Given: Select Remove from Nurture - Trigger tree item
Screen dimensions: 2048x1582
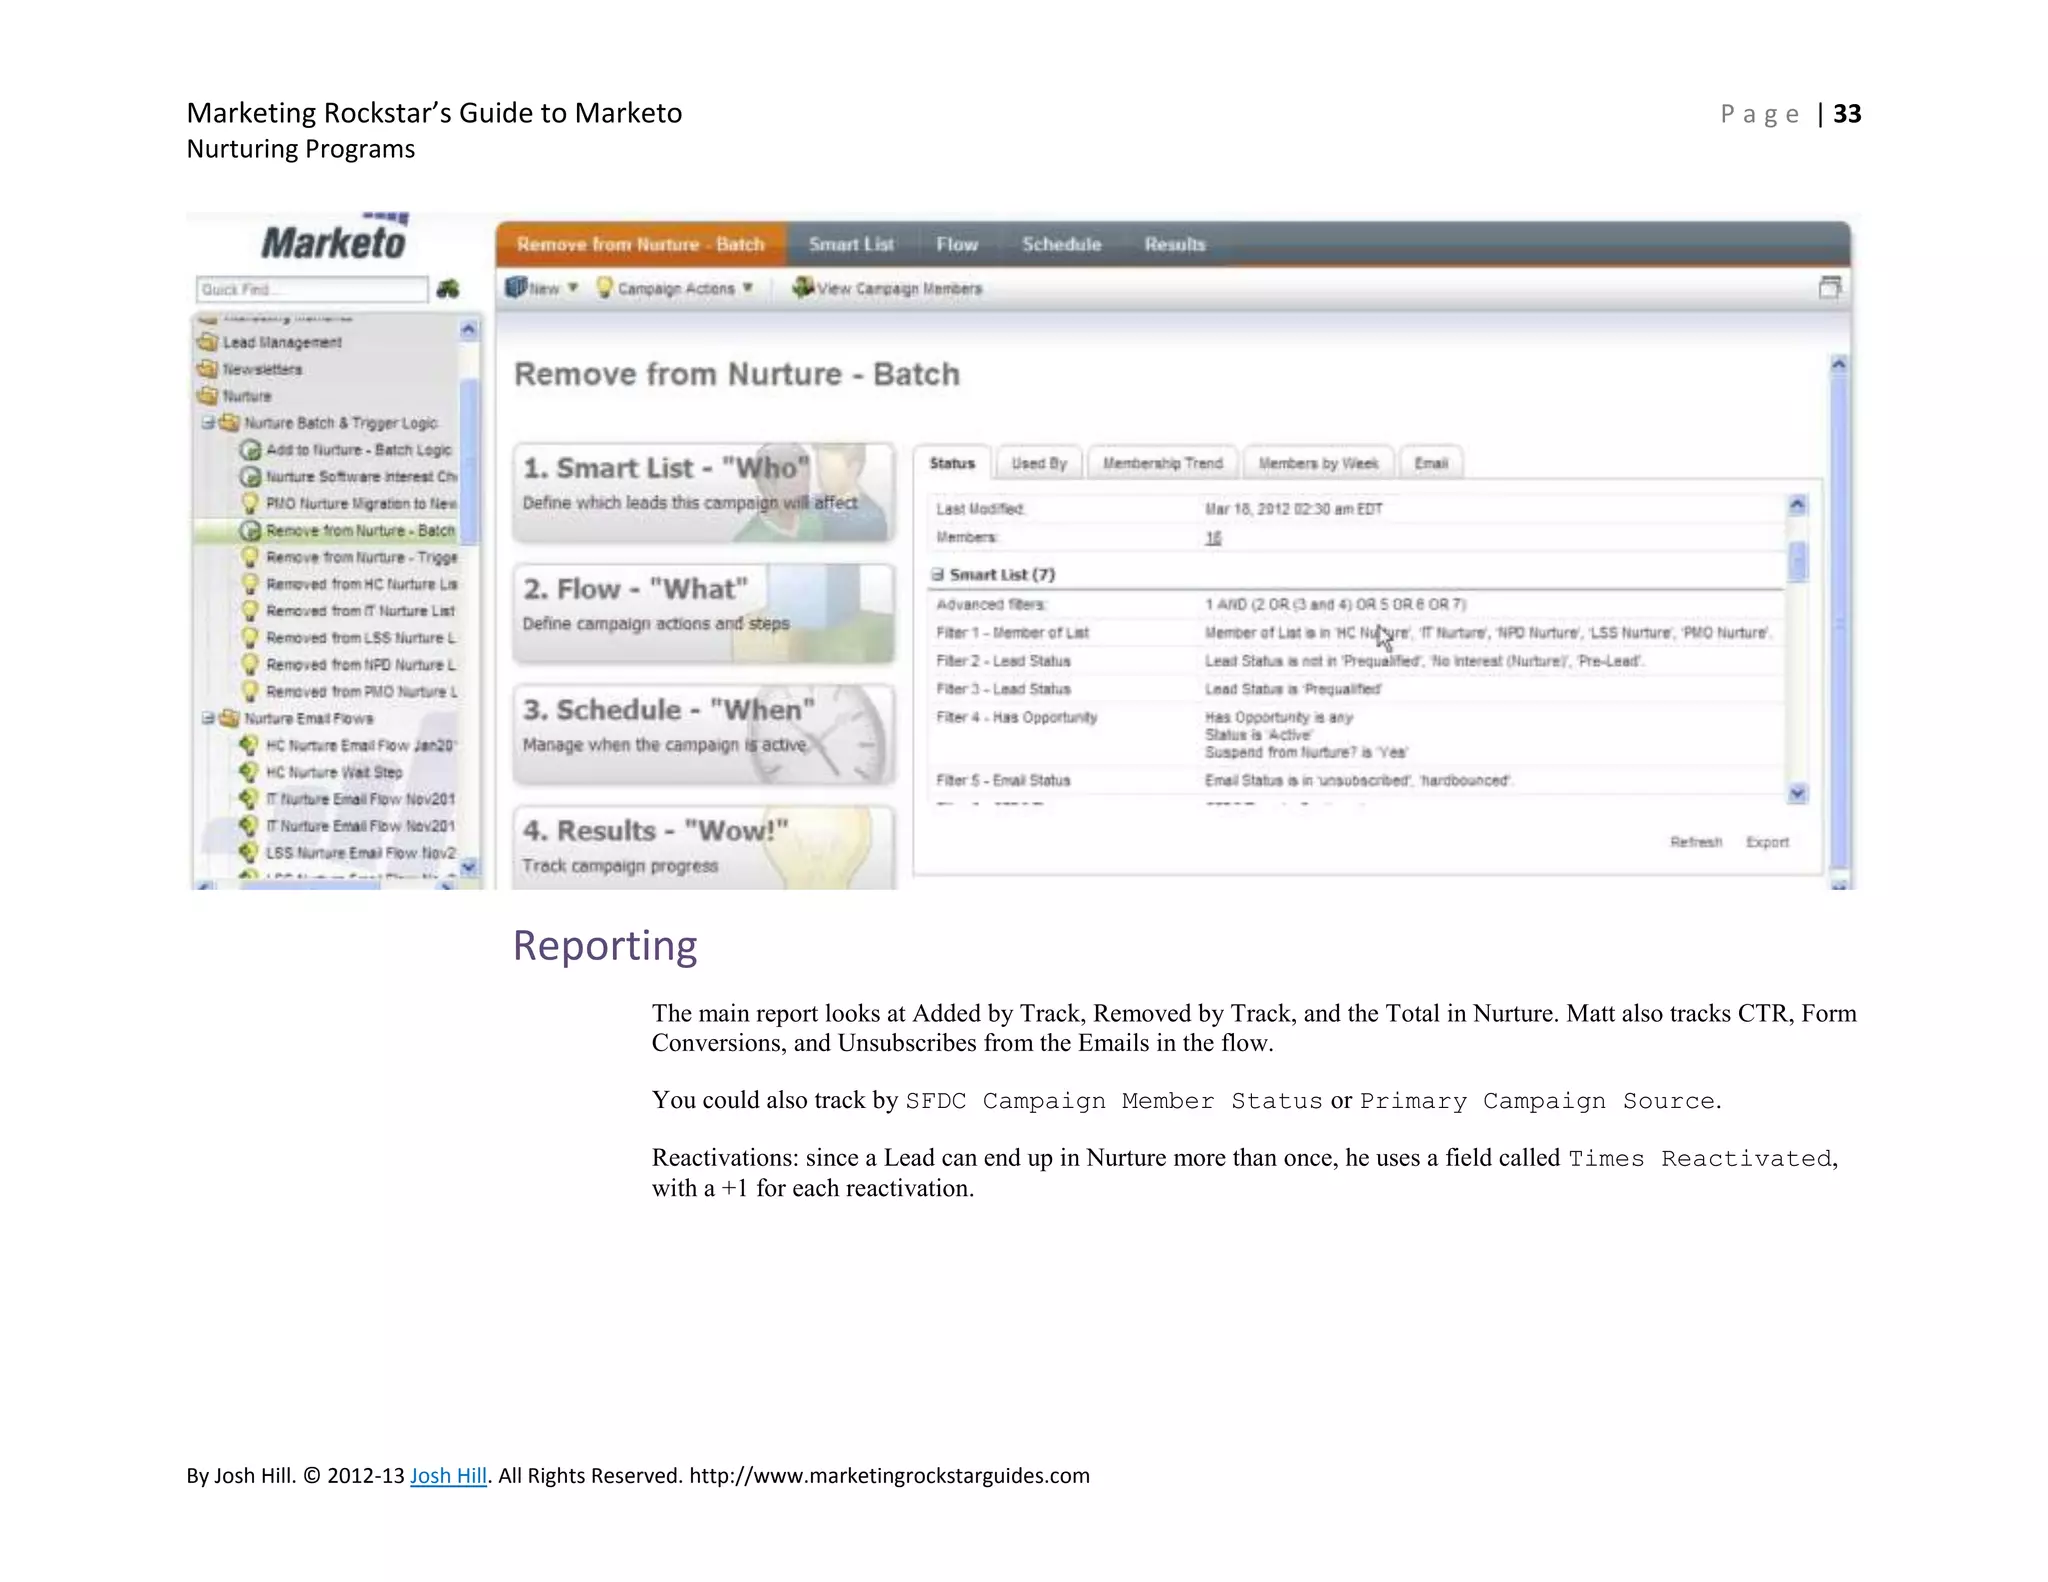Looking at the screenshot, I should 362,557.
